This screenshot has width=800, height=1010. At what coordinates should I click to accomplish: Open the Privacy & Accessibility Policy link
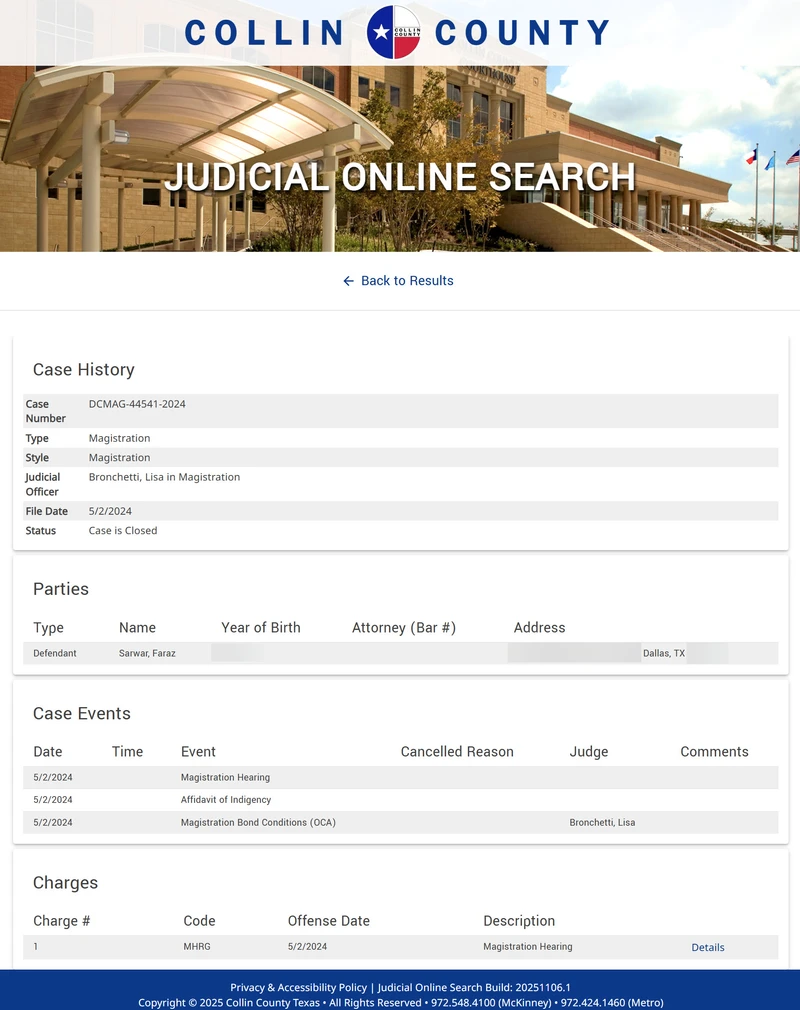point(298,987)
